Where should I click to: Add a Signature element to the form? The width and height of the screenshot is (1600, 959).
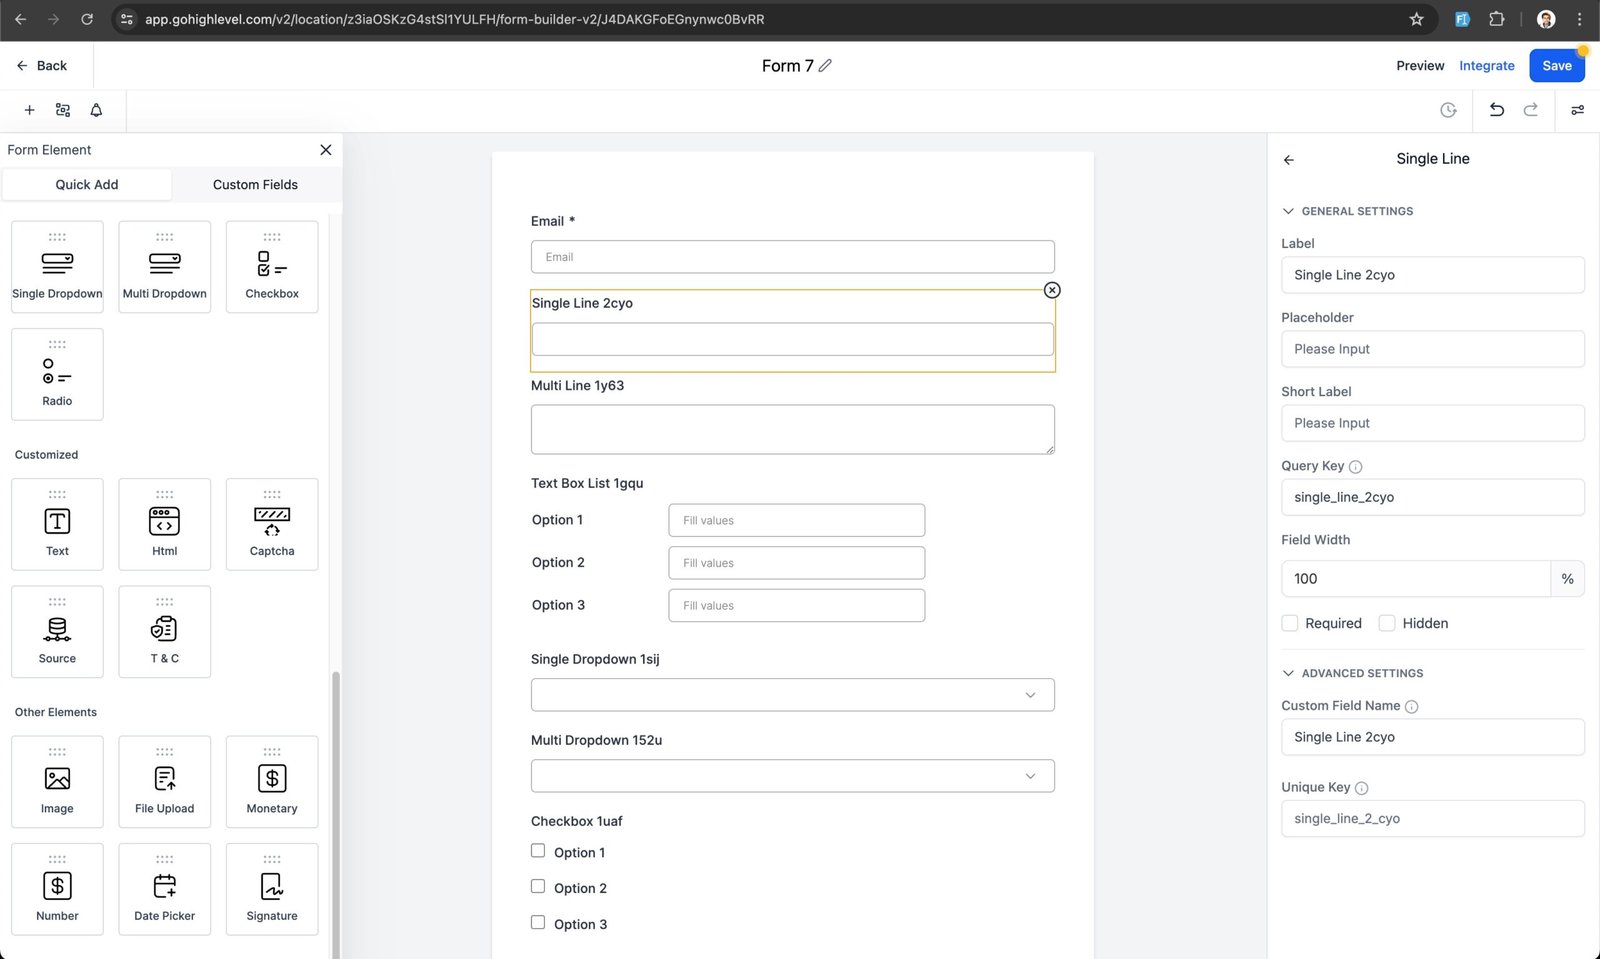pos(272,888)
